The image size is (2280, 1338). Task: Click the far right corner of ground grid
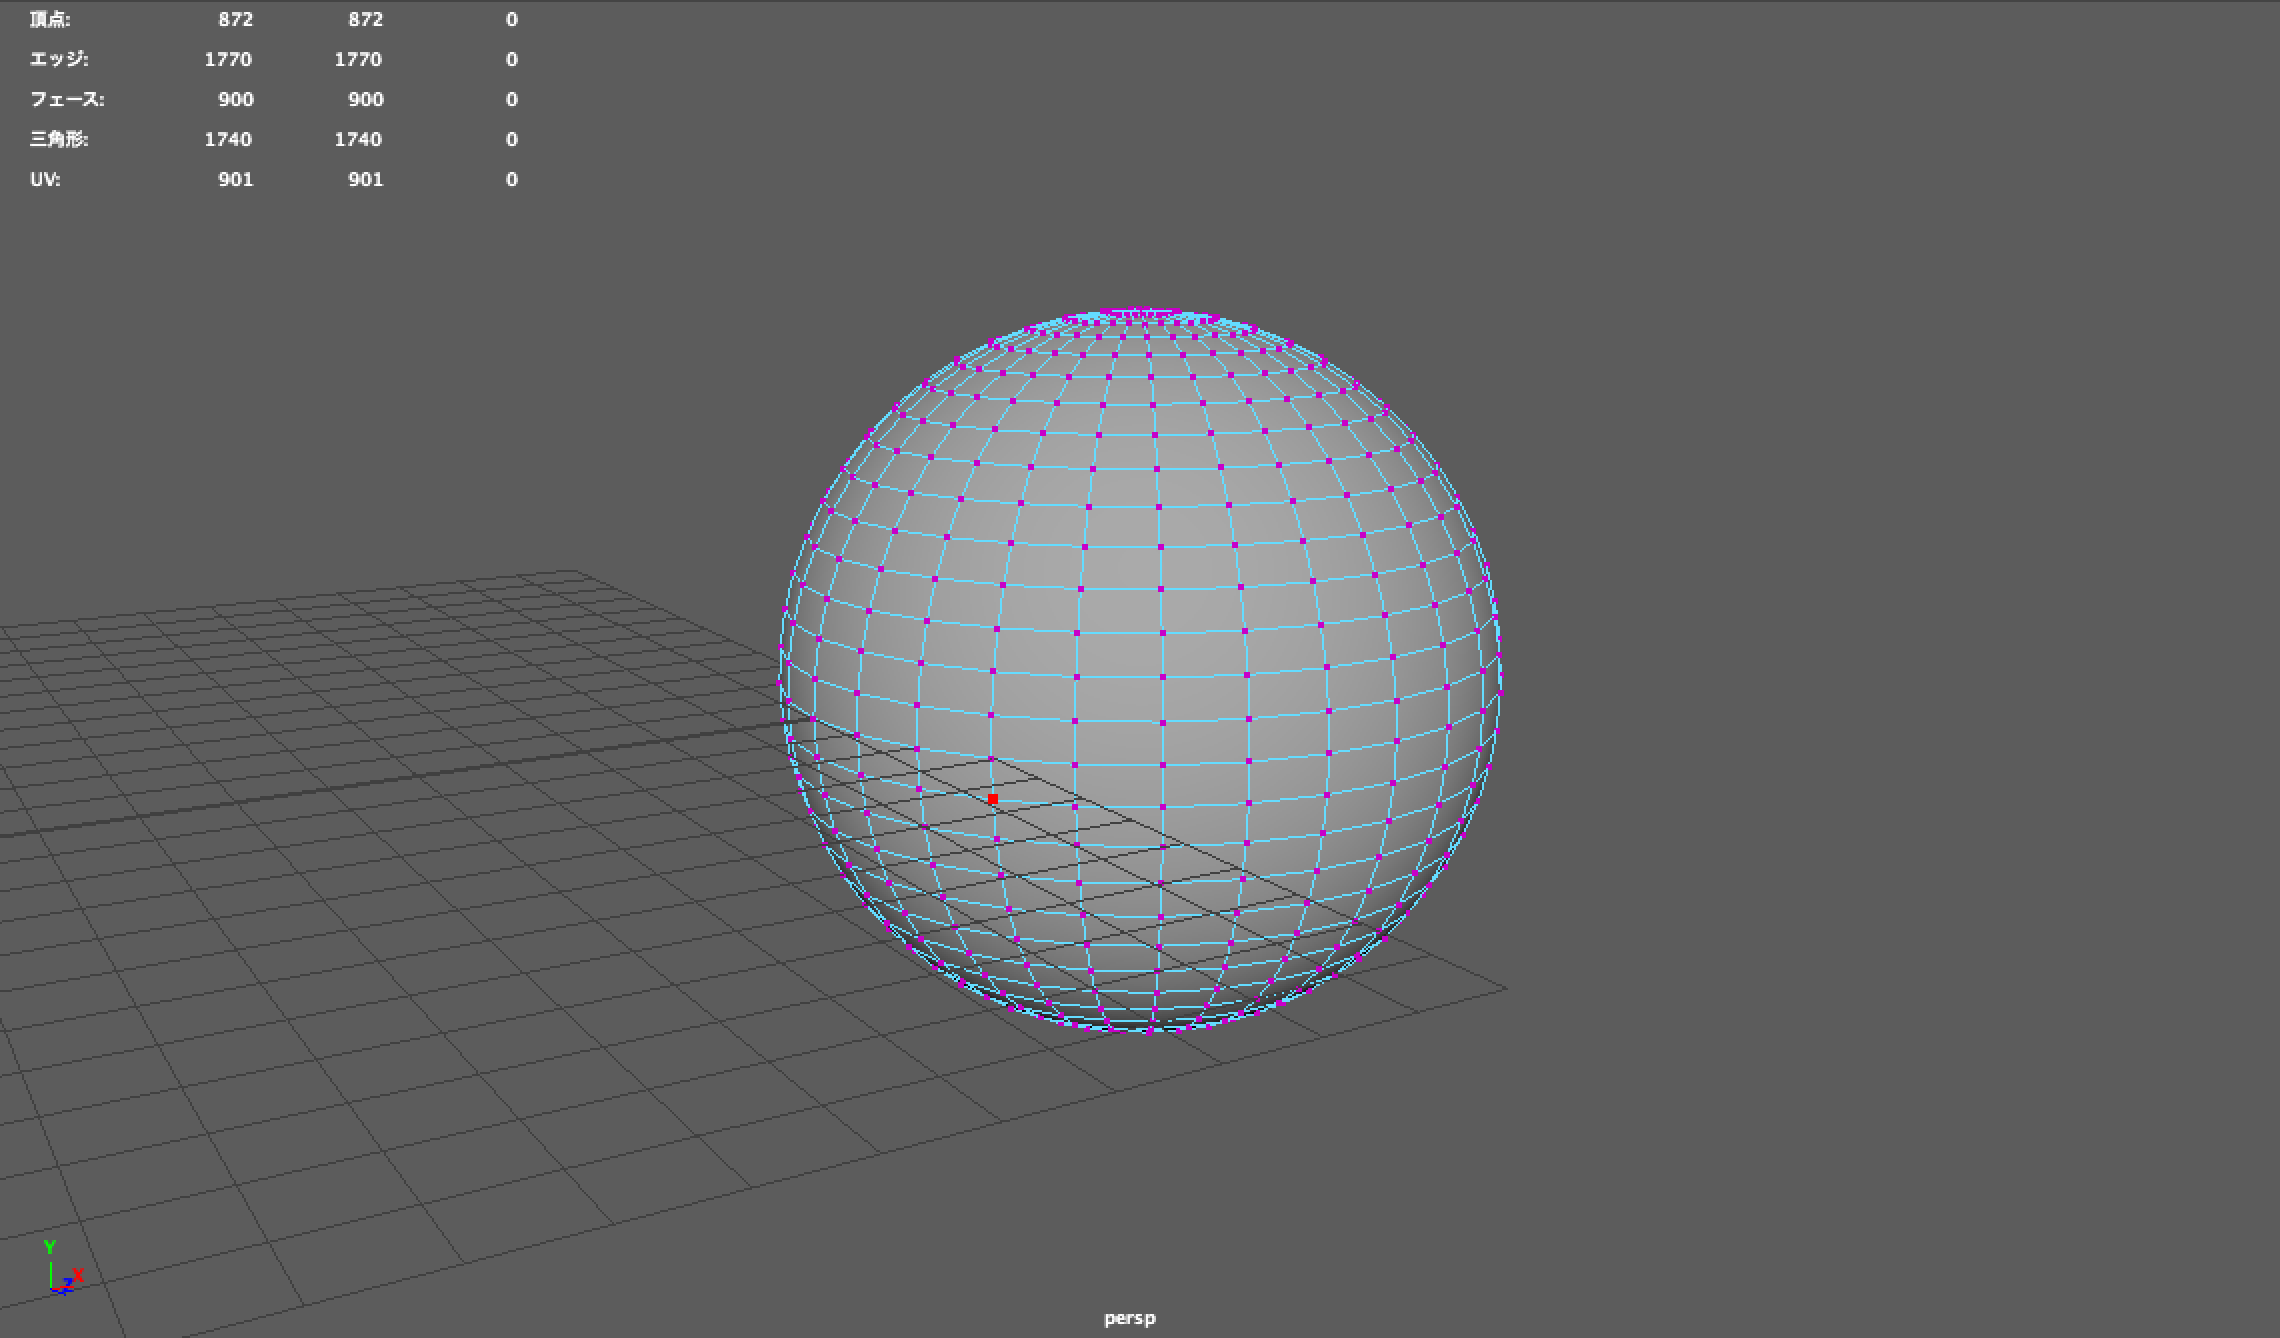(x=1505, y=988)
